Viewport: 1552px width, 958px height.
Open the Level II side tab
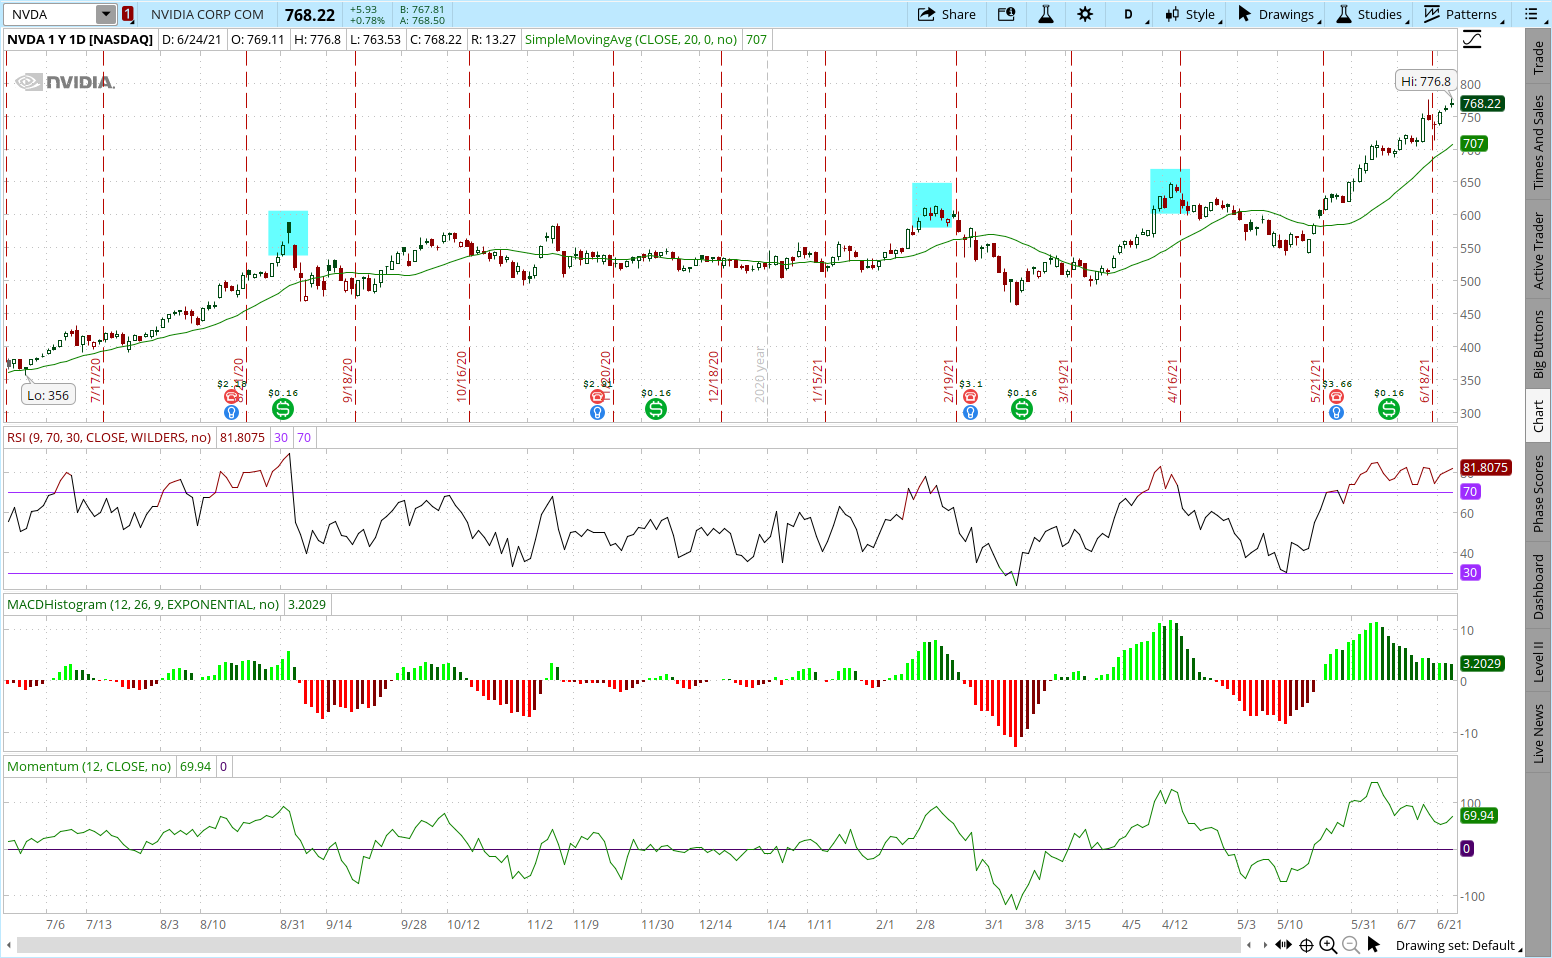(1539, 661)
